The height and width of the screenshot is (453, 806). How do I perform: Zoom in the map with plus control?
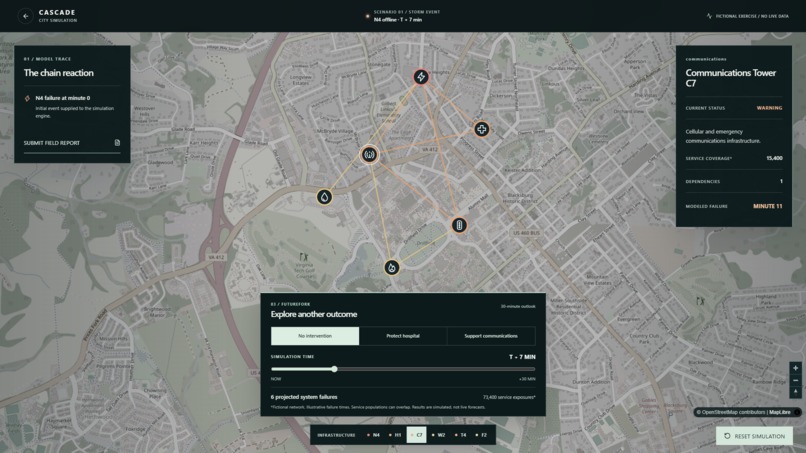click(795, 368)
